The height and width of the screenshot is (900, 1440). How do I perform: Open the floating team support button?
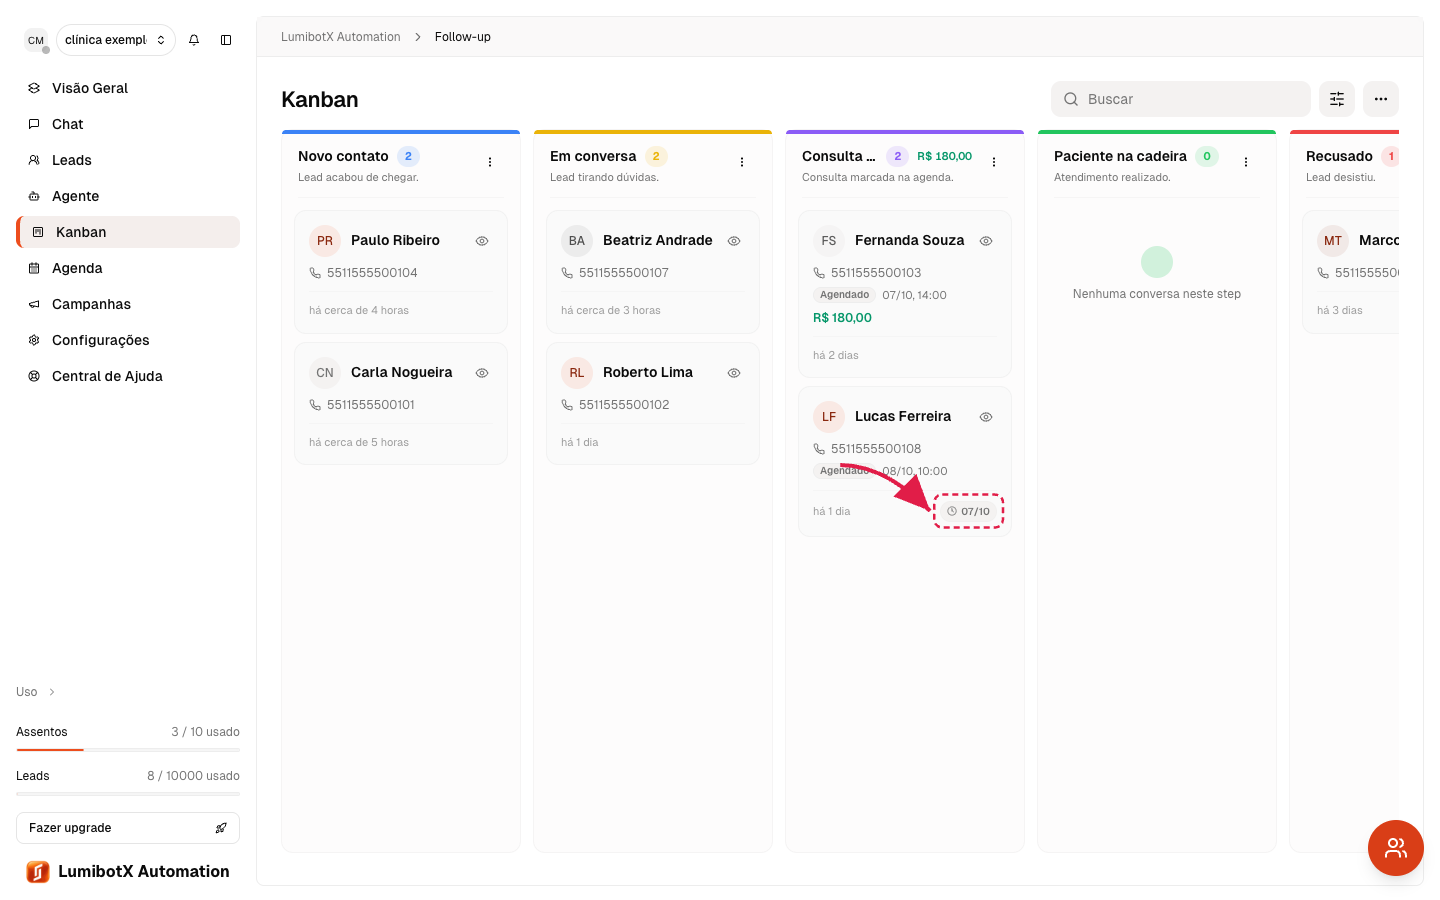click(1396, 848)
